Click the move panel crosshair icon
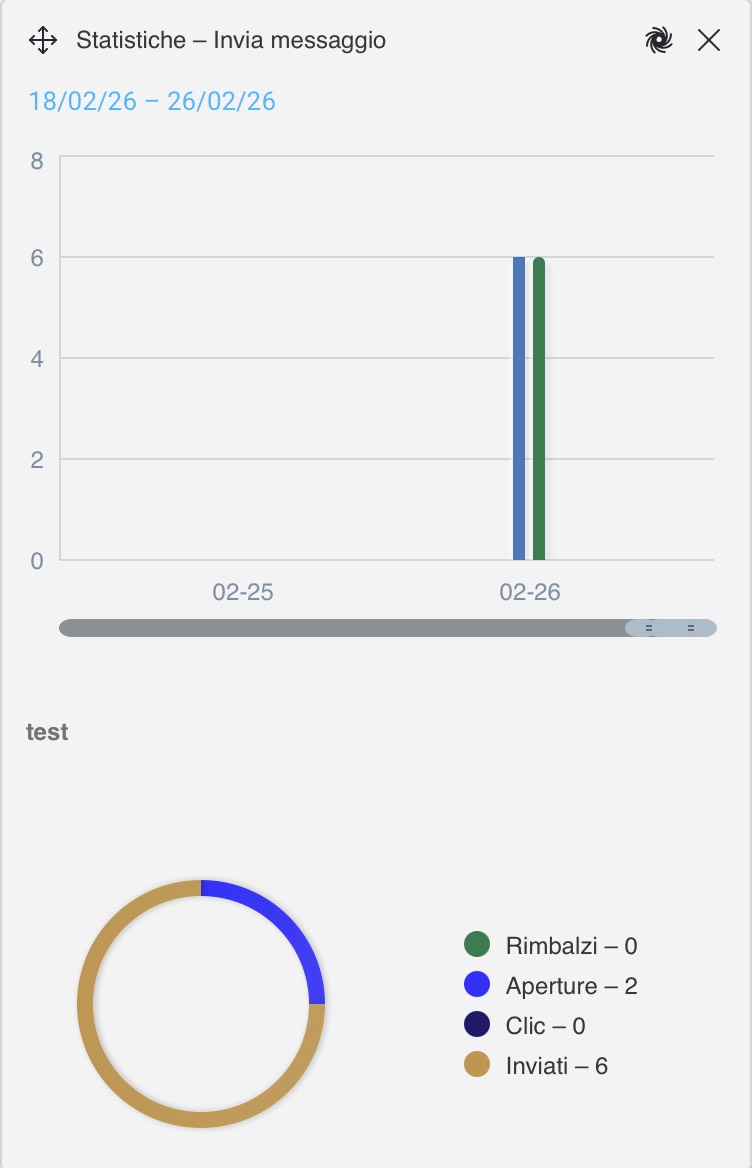This screenshot has height=1168, width=752. [42, 41]
